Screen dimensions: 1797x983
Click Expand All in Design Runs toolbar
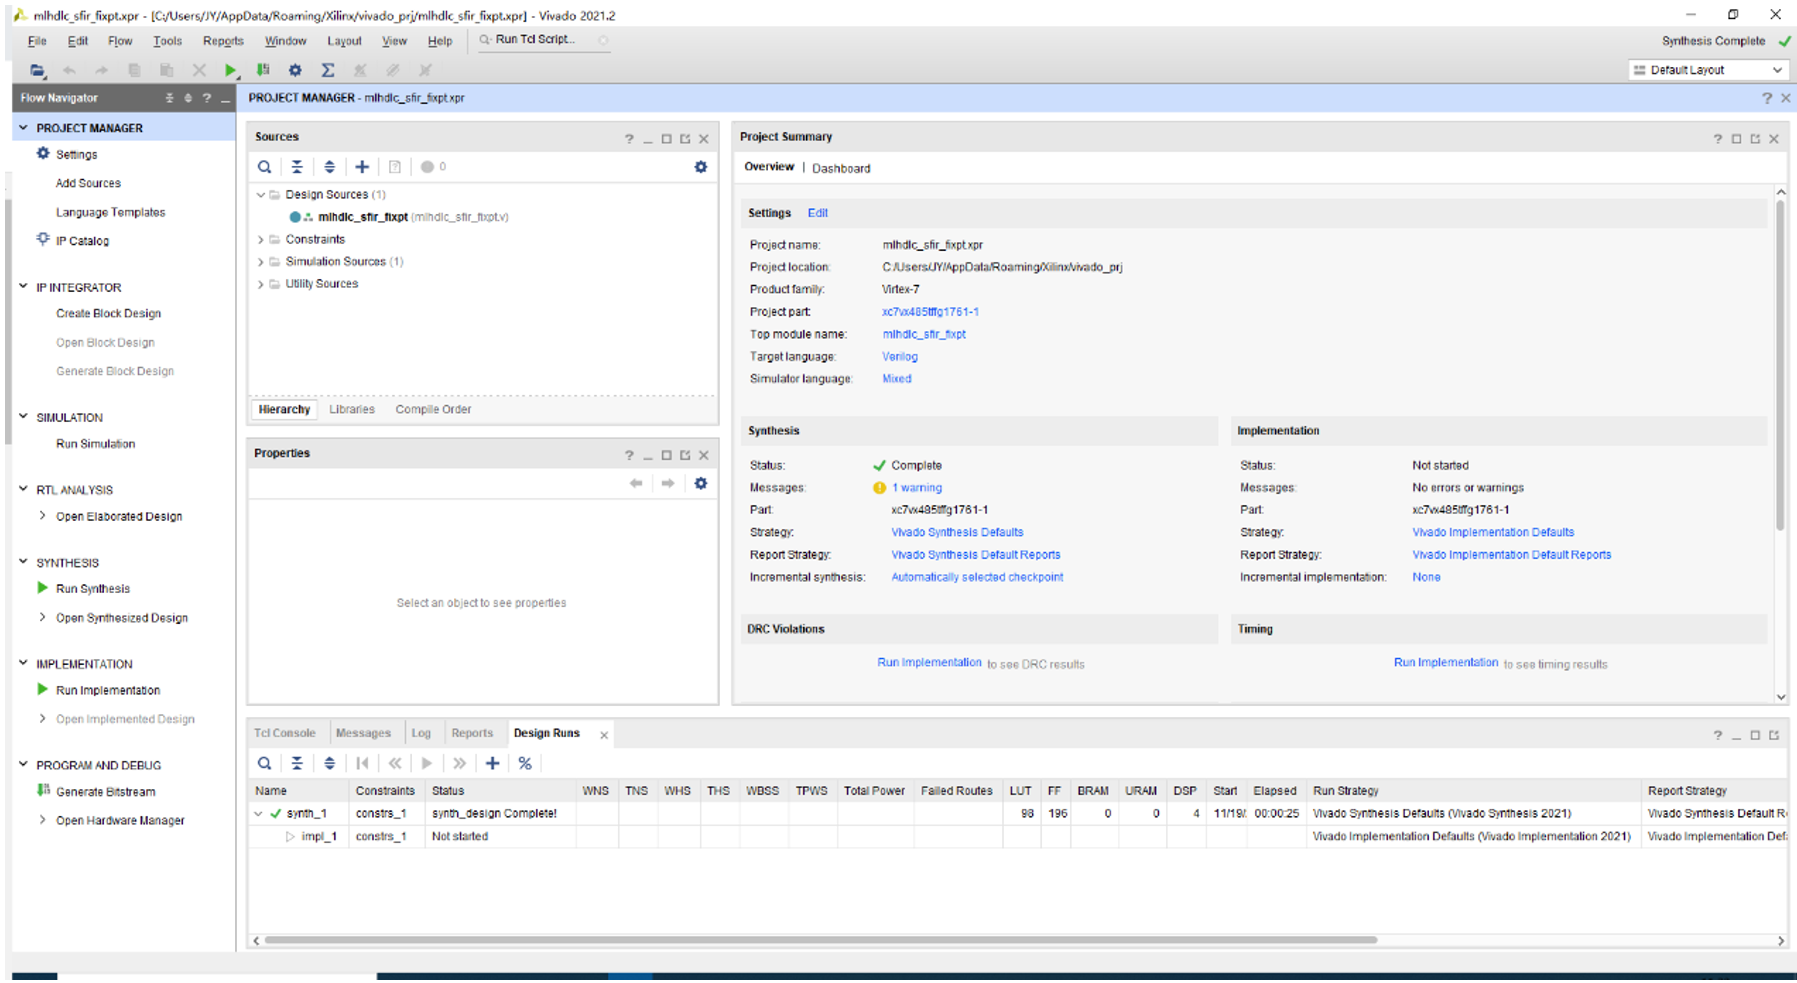pos(329,763)
